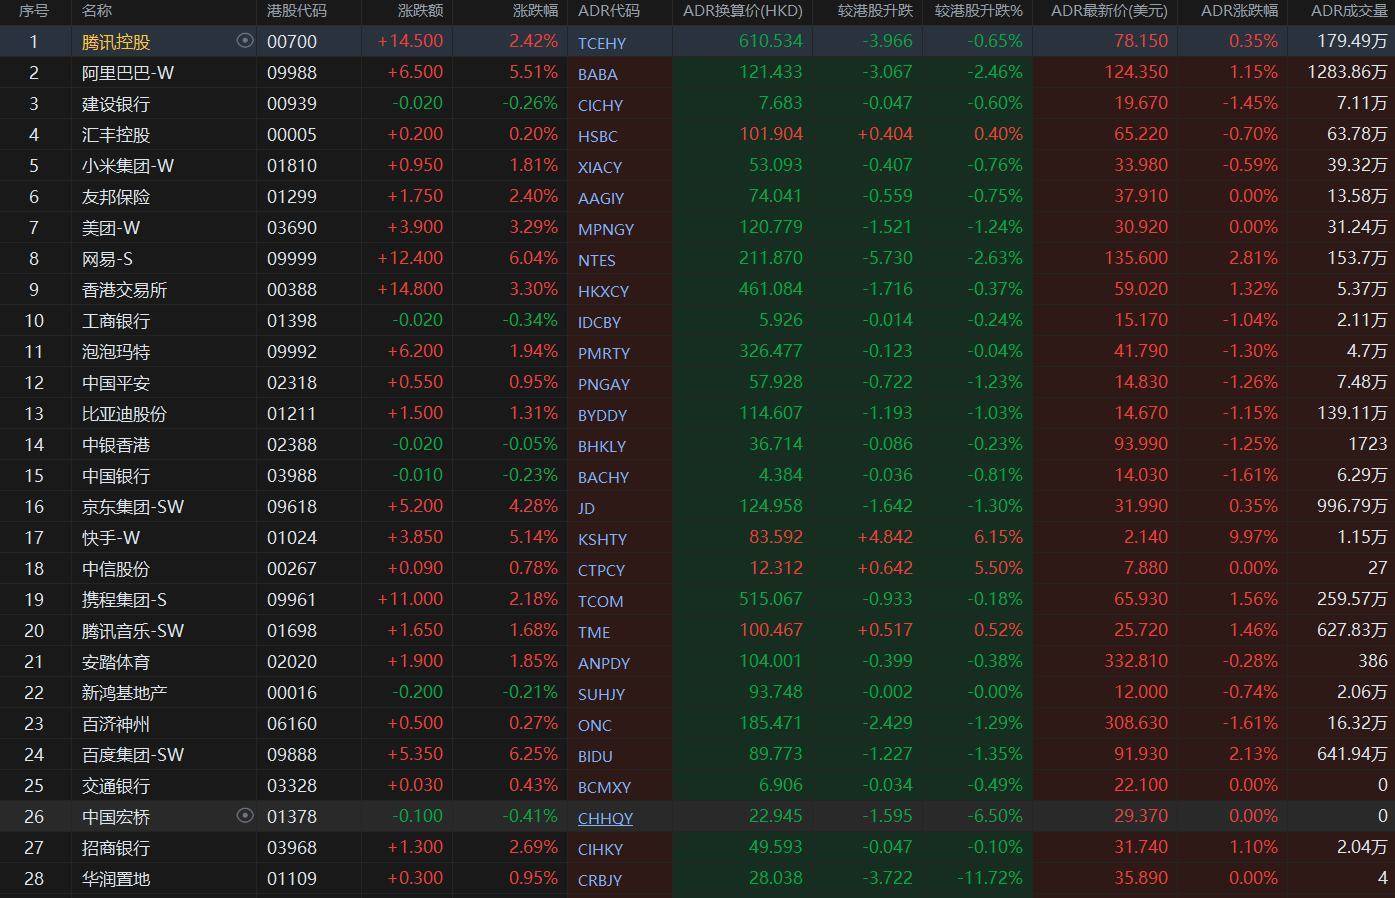
Task: Sort by the 较港股升跌 column header
Action: point(875,11)
